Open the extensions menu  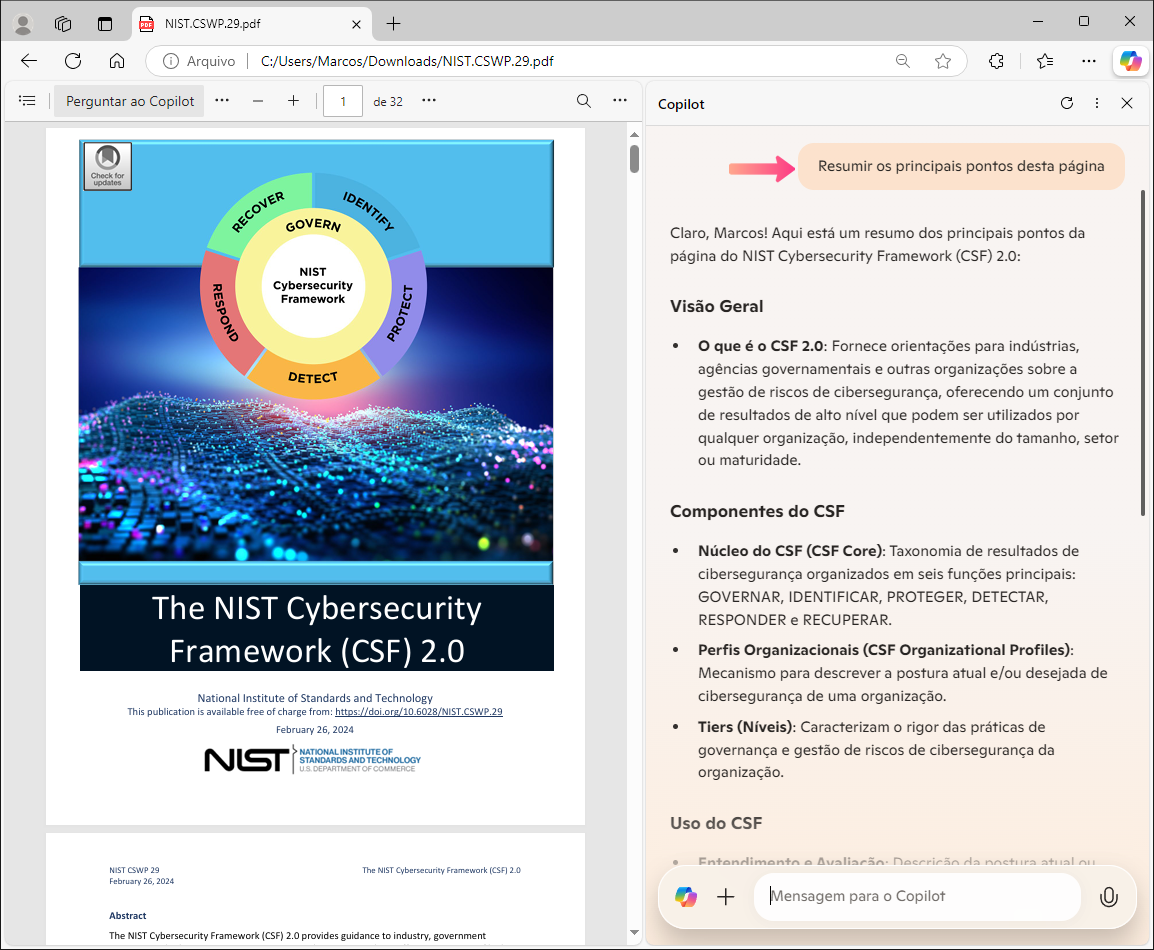pyautogui.click(x=997, y=61)
